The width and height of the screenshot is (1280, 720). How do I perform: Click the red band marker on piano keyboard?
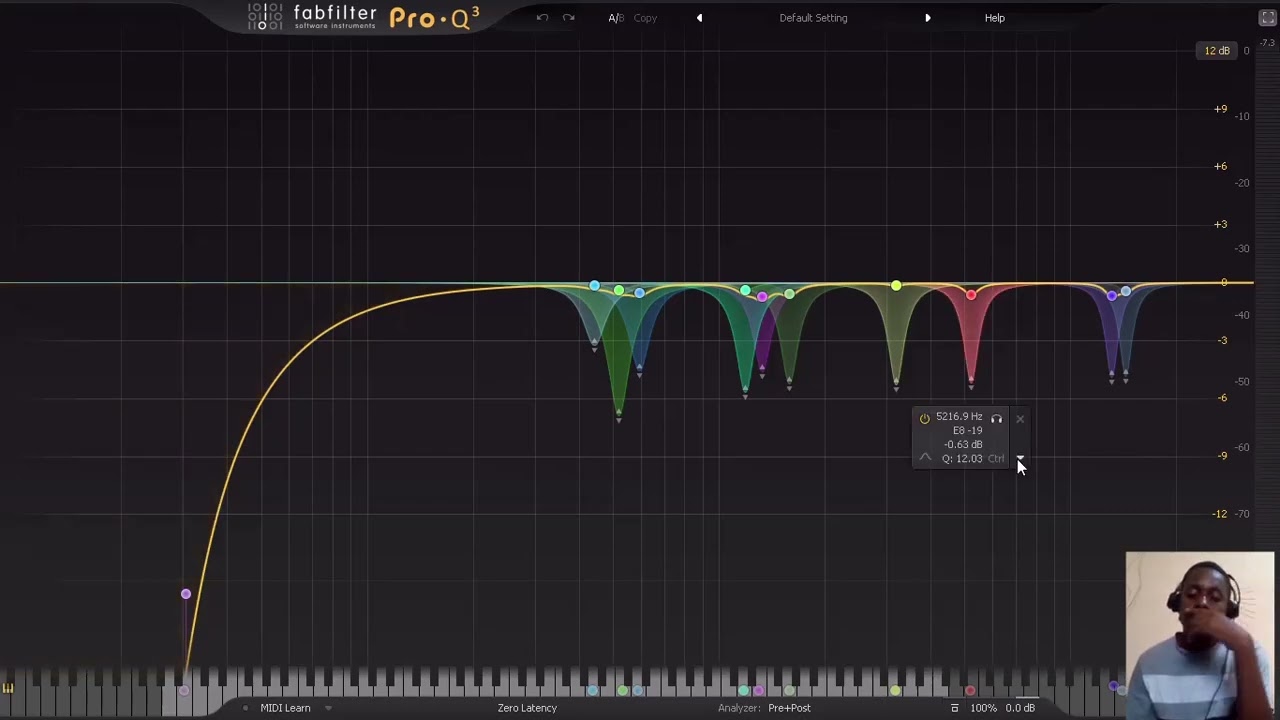[970, 690]
